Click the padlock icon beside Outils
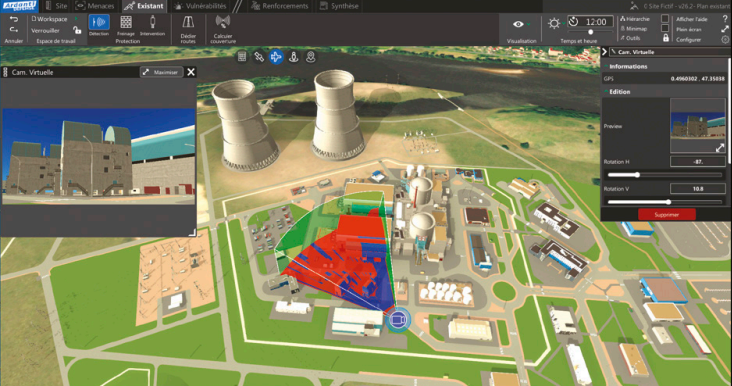The image size is (732, 386). coord(666,38)
